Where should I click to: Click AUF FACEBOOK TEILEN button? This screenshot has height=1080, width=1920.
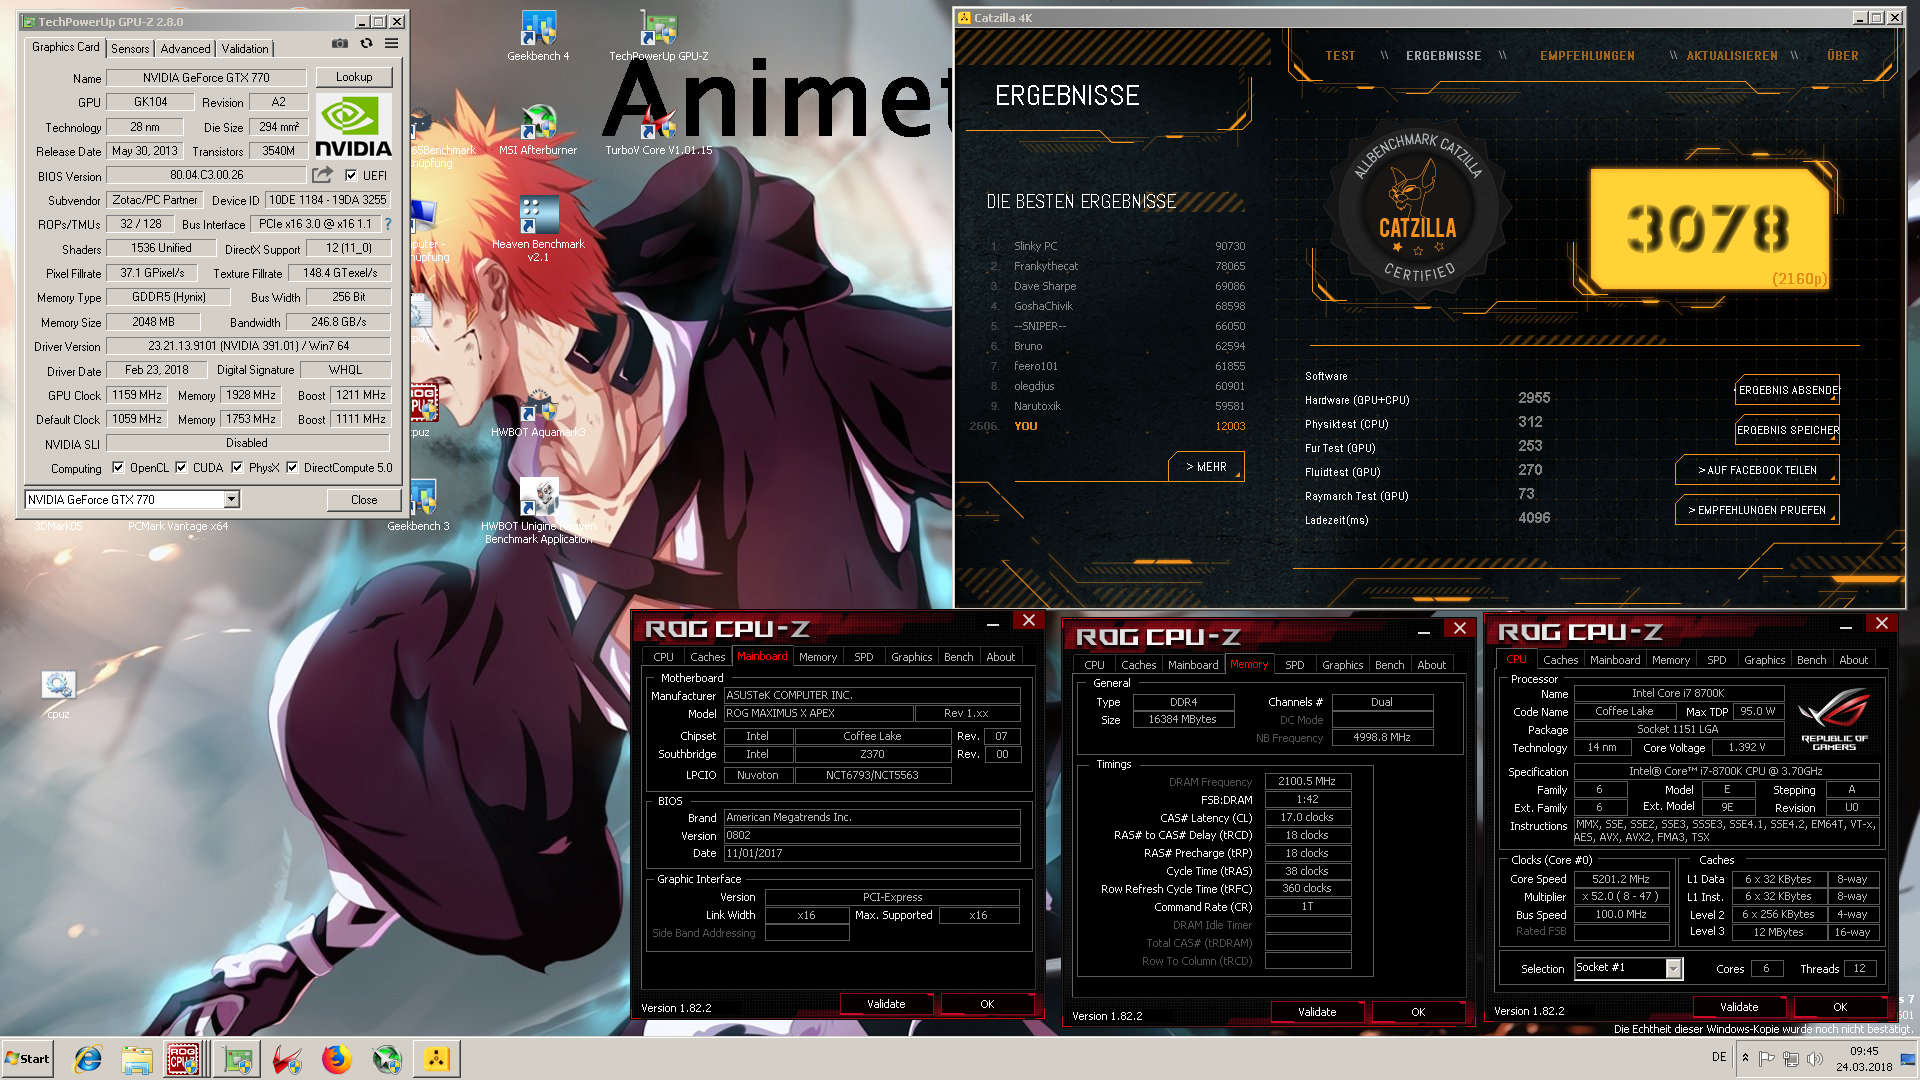[1757, 470]
